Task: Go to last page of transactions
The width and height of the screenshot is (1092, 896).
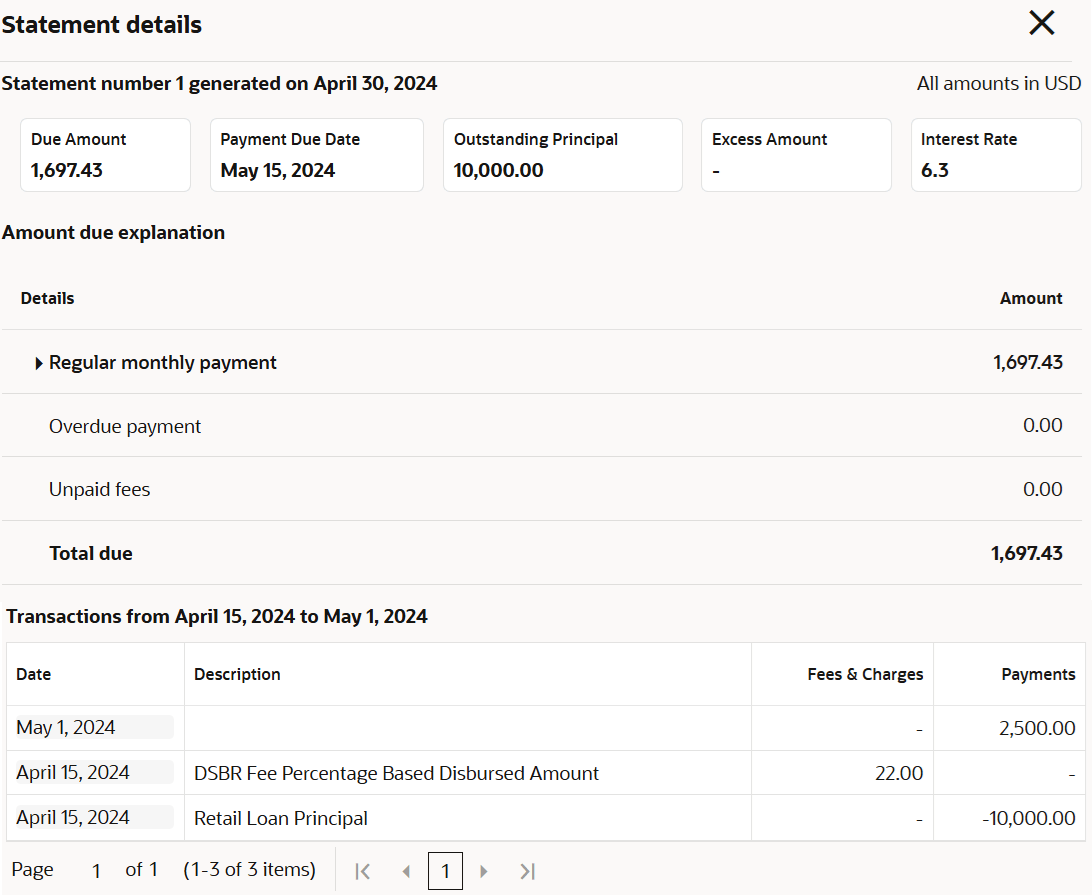Action: (527, 871)
